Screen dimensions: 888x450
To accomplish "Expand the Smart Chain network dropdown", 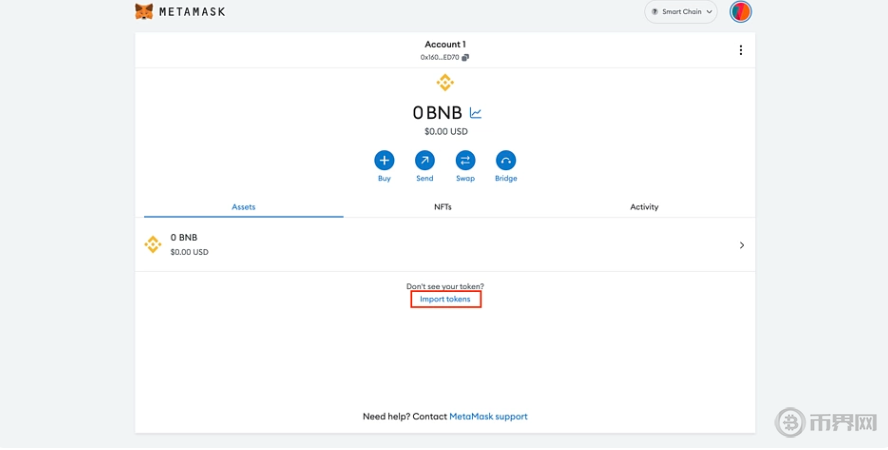I will pos(682,12).
